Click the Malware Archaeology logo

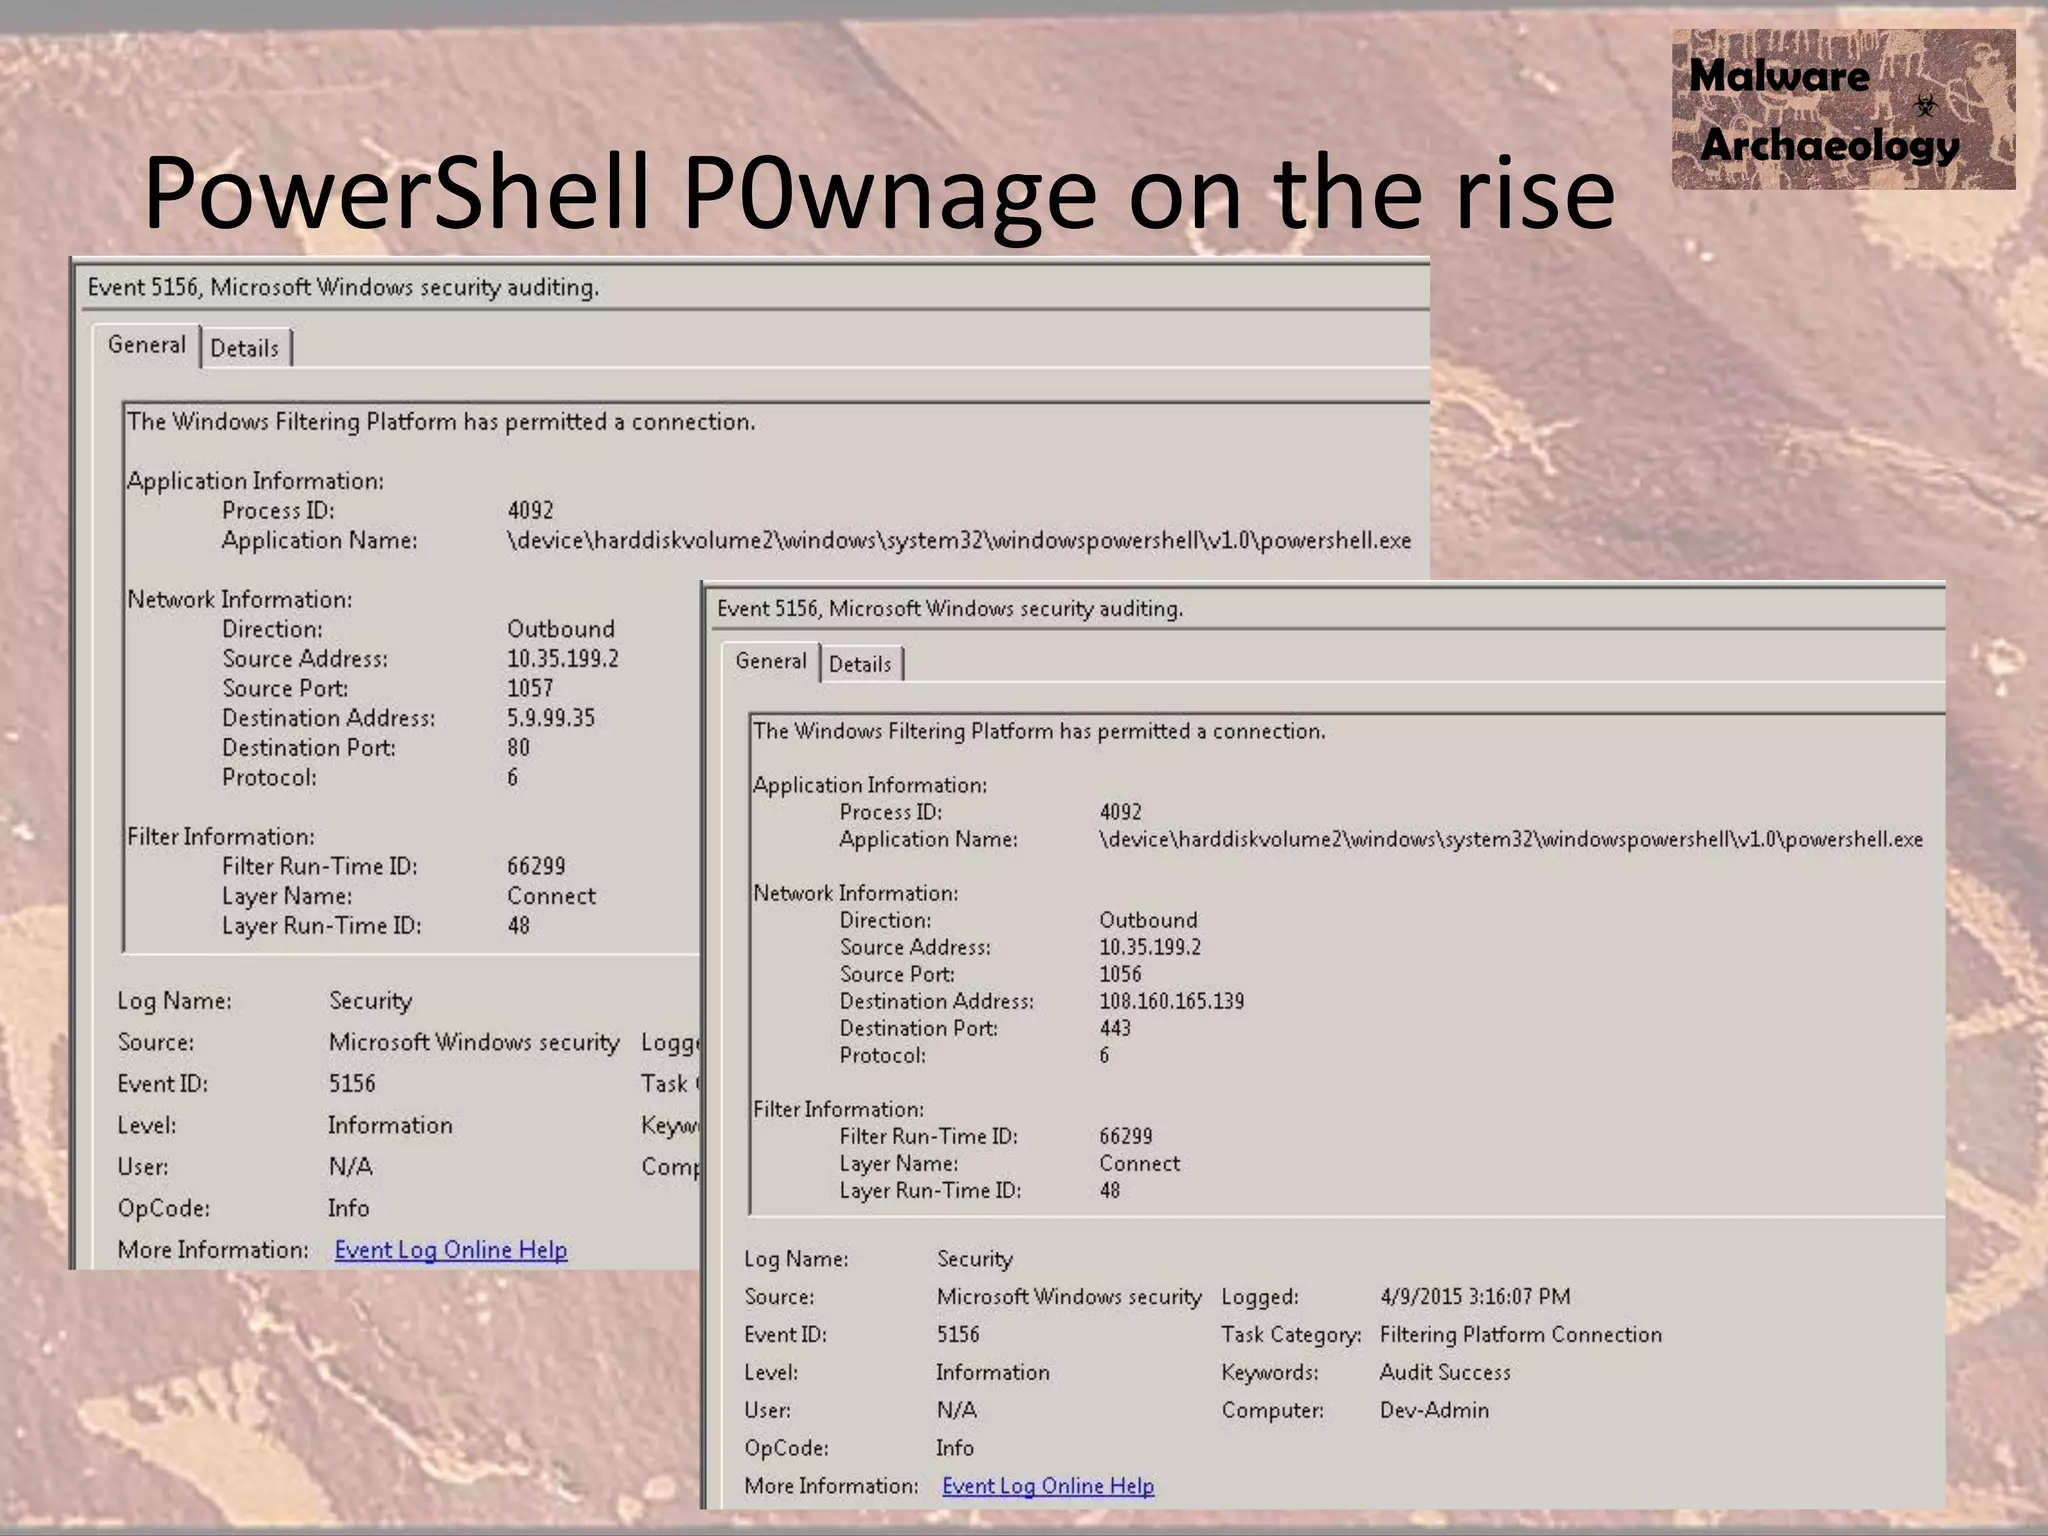point(1843,110)
